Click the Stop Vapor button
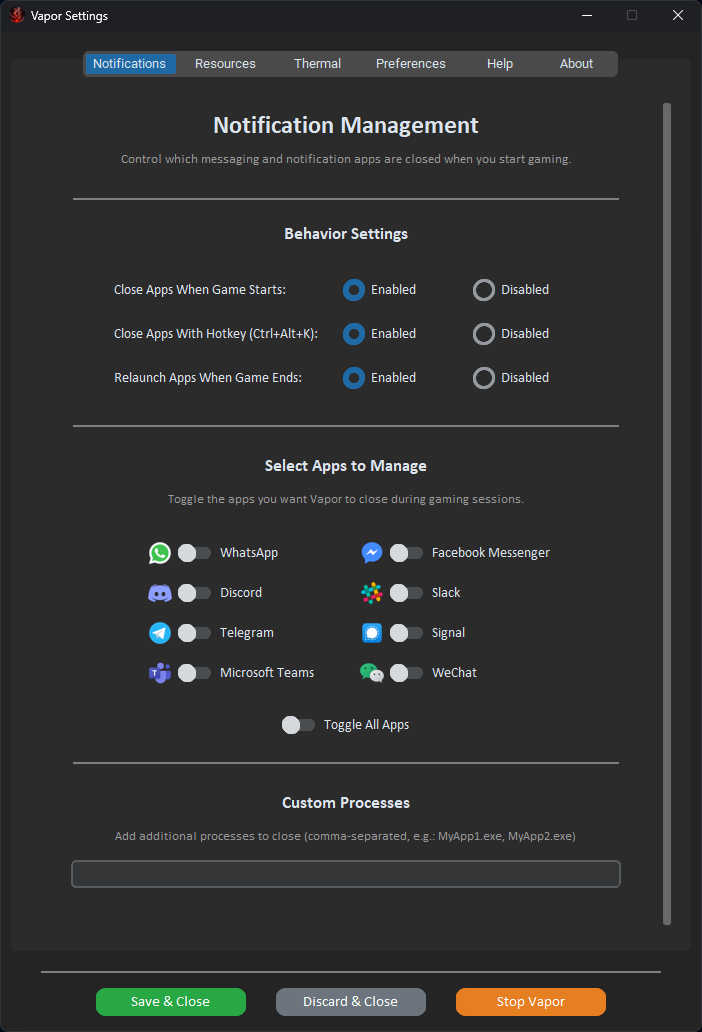702x1032 pixels. [x=530, y=1001]
